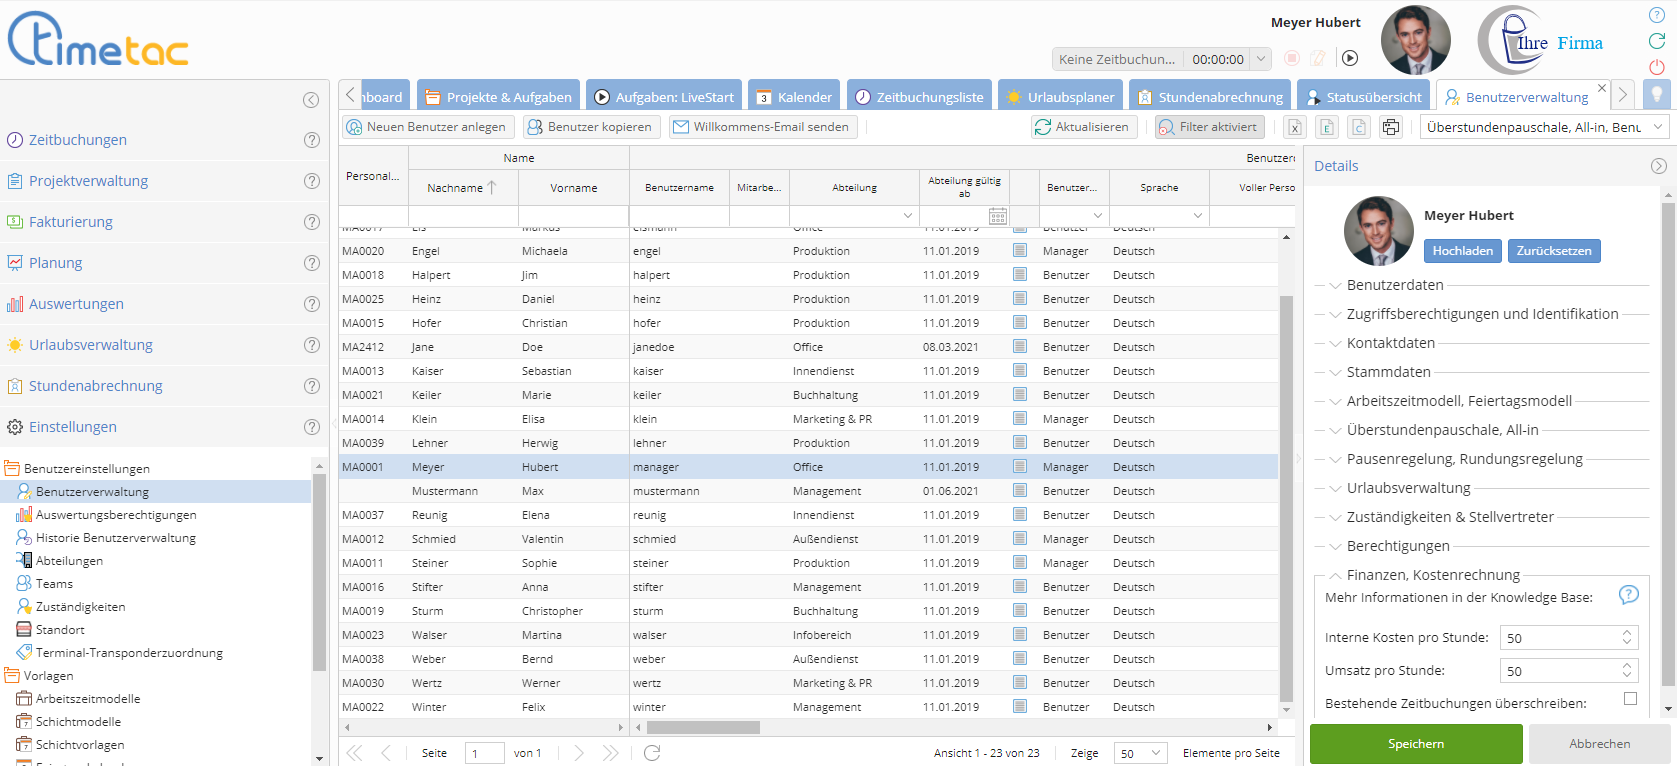Click help icon next to Zeitbuchungen
This screenshot has width=1677, height=766.
pyautogui.click(x=312, y=140)
